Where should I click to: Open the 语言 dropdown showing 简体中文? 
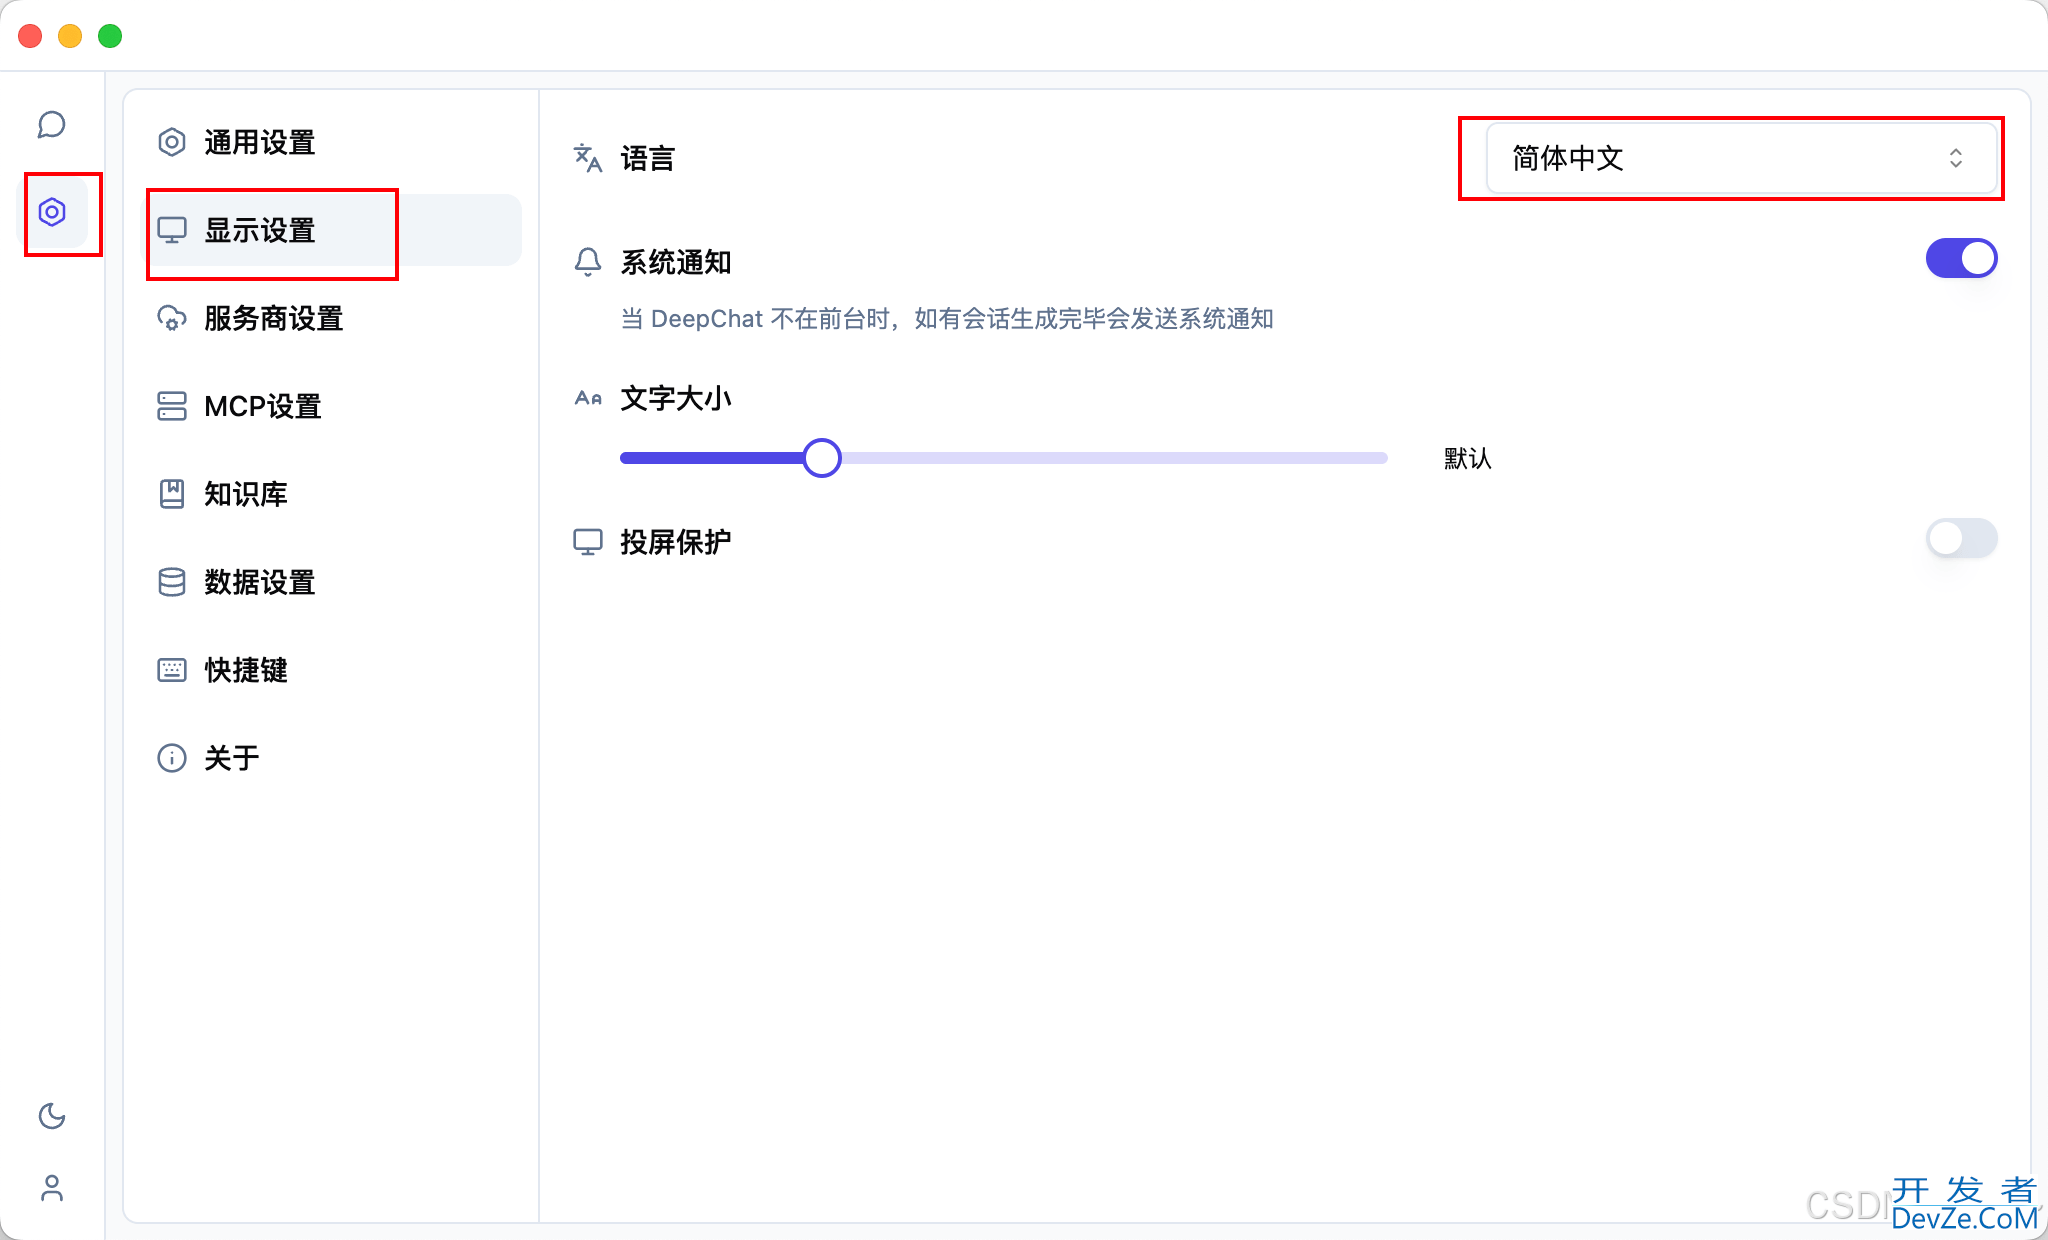[1741, 158]
